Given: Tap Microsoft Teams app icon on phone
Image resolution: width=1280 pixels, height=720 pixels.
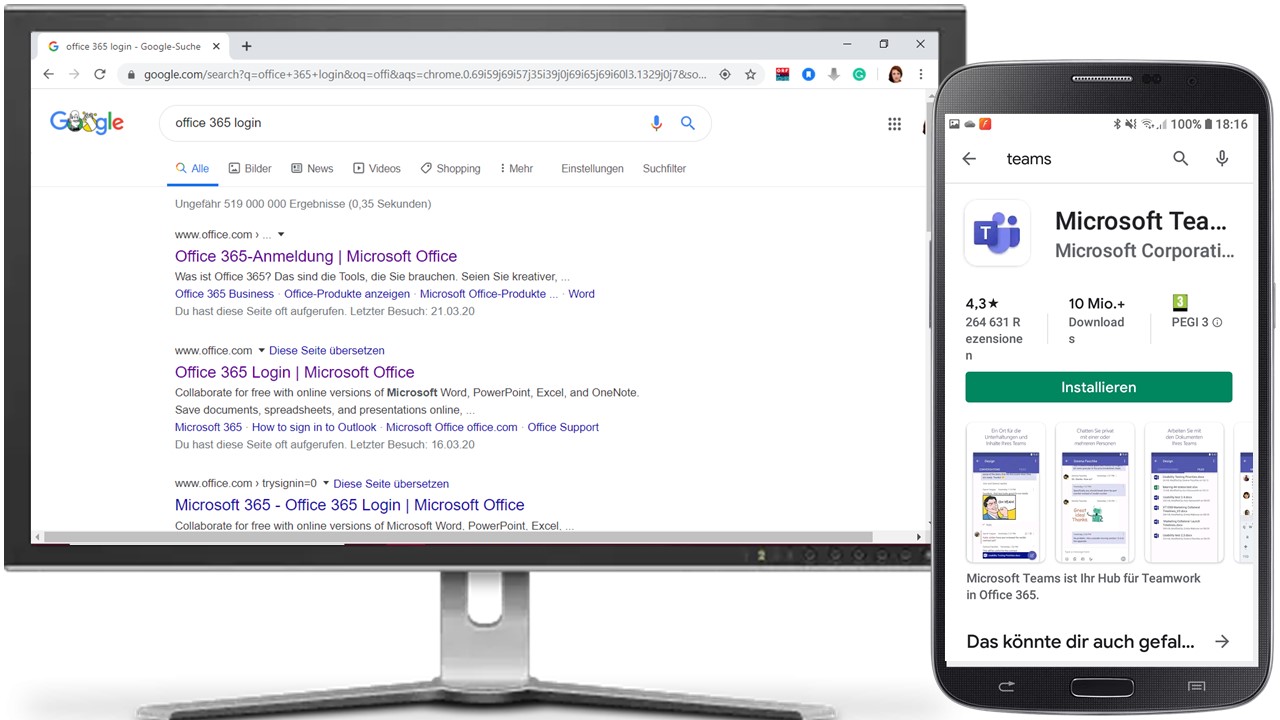Looking at the screenshot, I should [997, 232].
